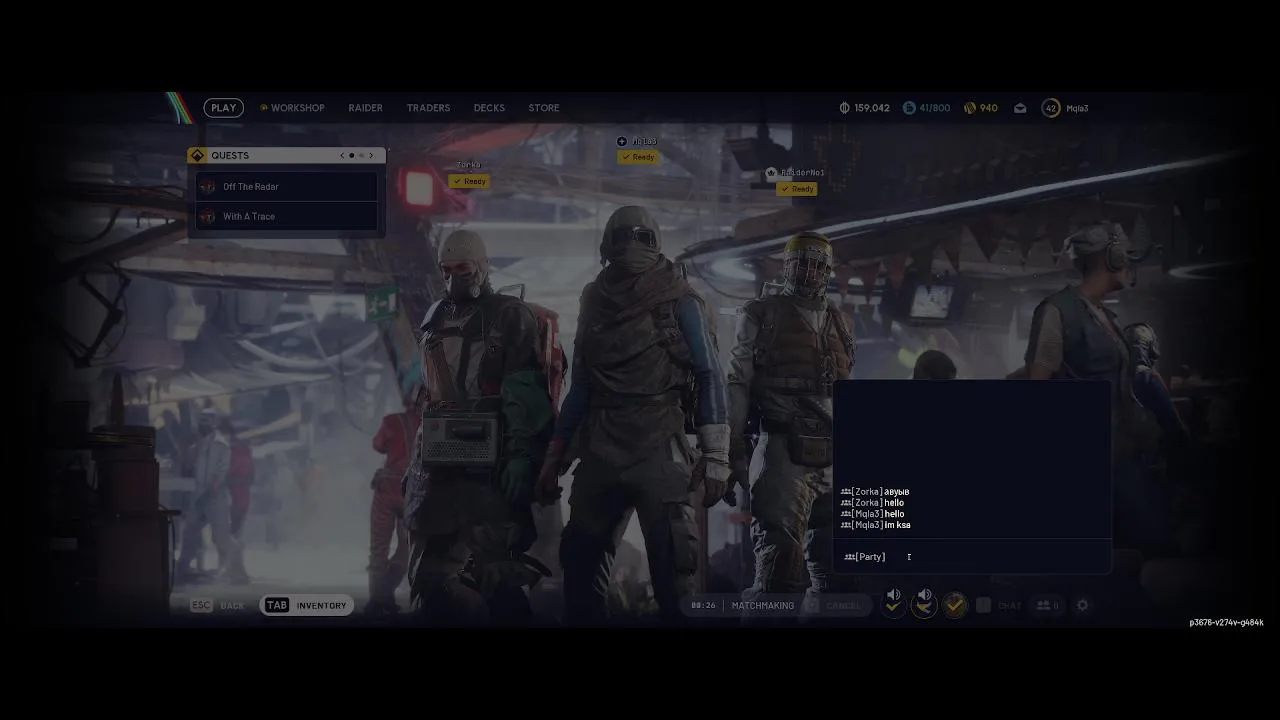Click the ESC Back button

(218, 605)
